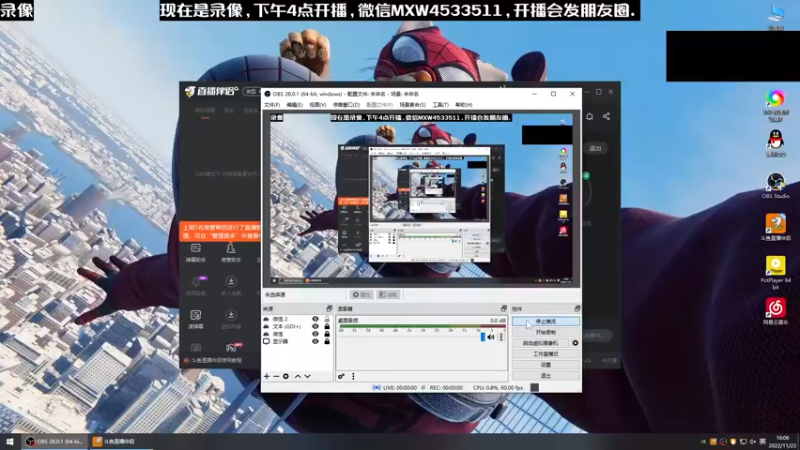Select 文本 (GDI+) source row
Viewport: 800px width, 450px height.
point(297,327)
